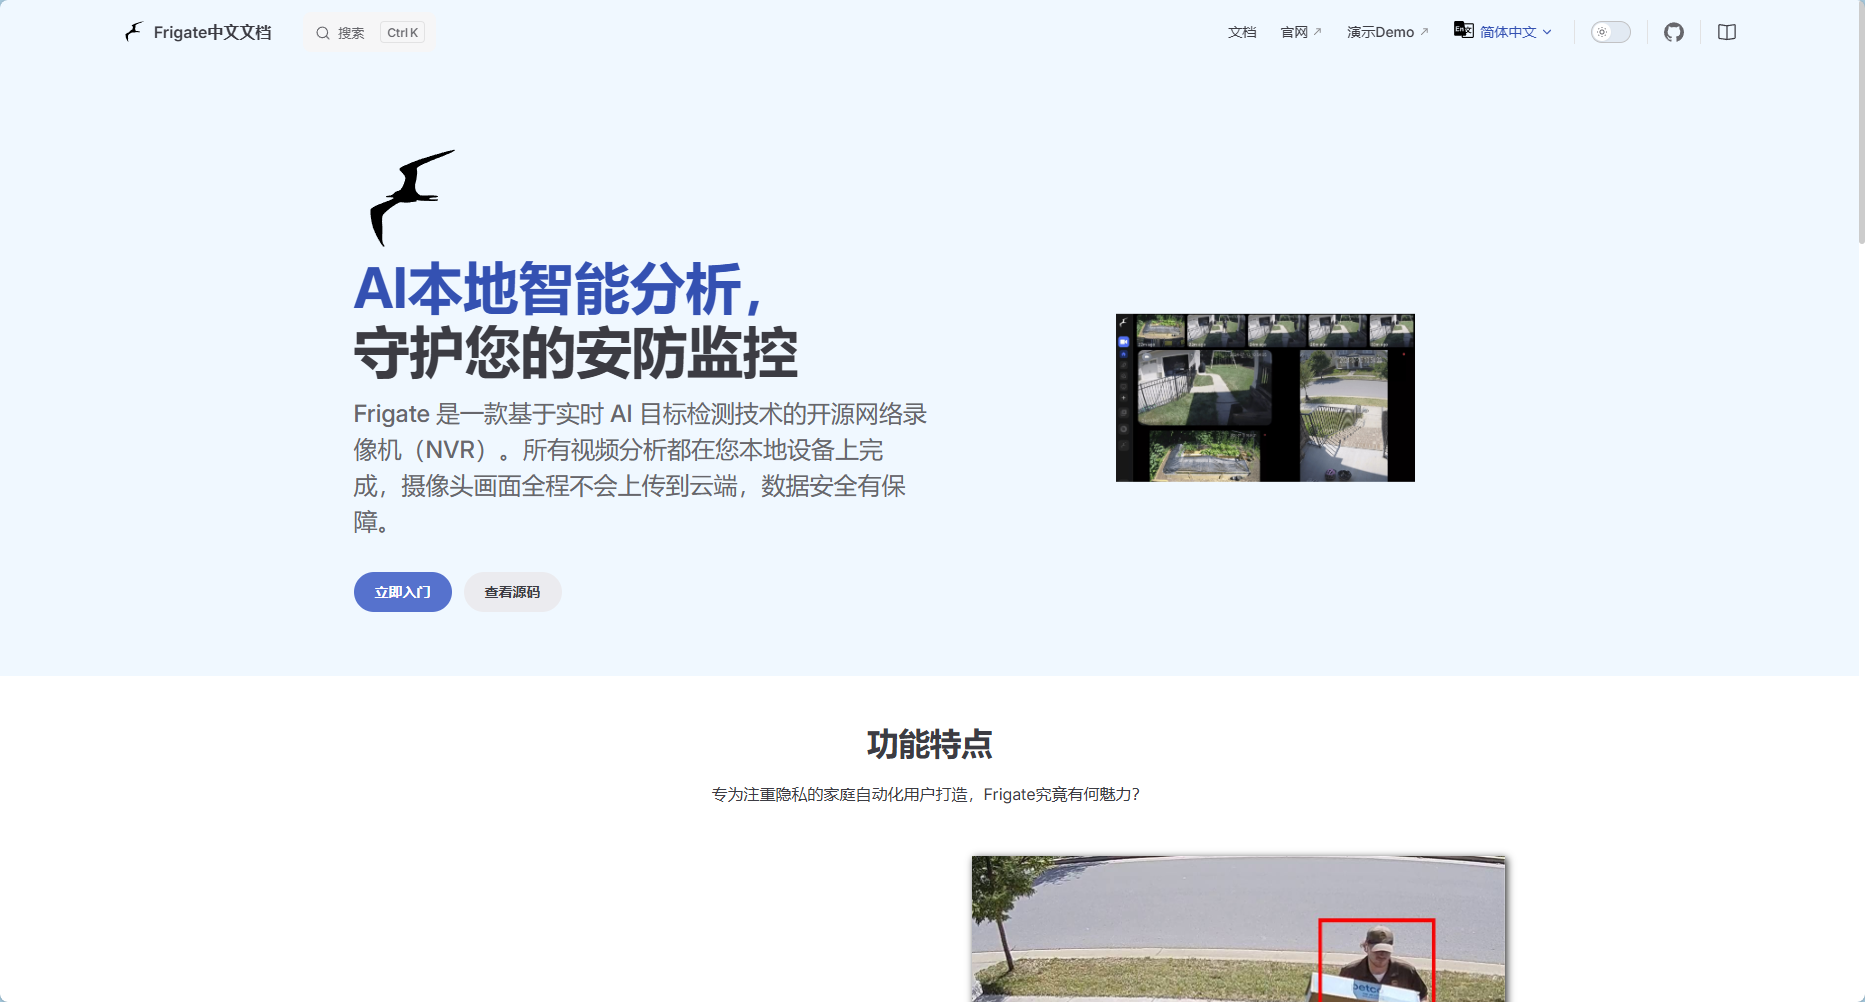Open the 官网 external link
The width and height of the screenshot is (1865, 1002).
point(1301,32)
